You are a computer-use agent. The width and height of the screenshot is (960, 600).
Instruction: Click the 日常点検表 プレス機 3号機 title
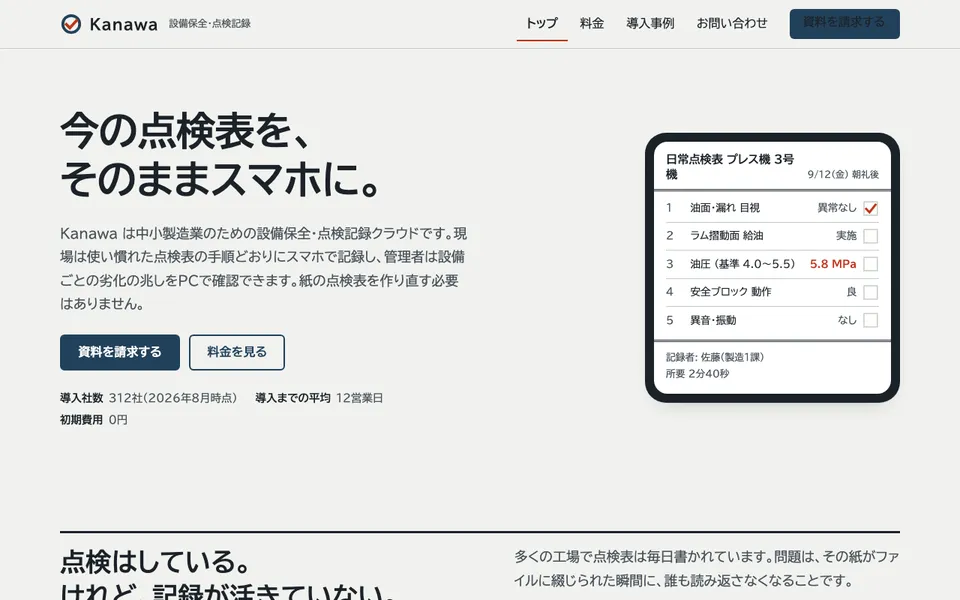(x=730, y=167)
